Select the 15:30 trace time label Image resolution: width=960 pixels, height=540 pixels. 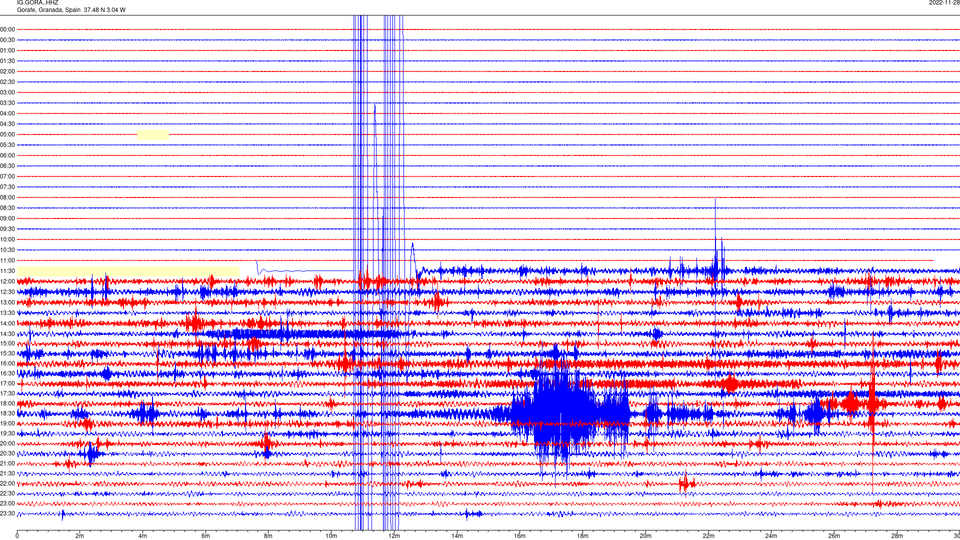pos(7,353)
